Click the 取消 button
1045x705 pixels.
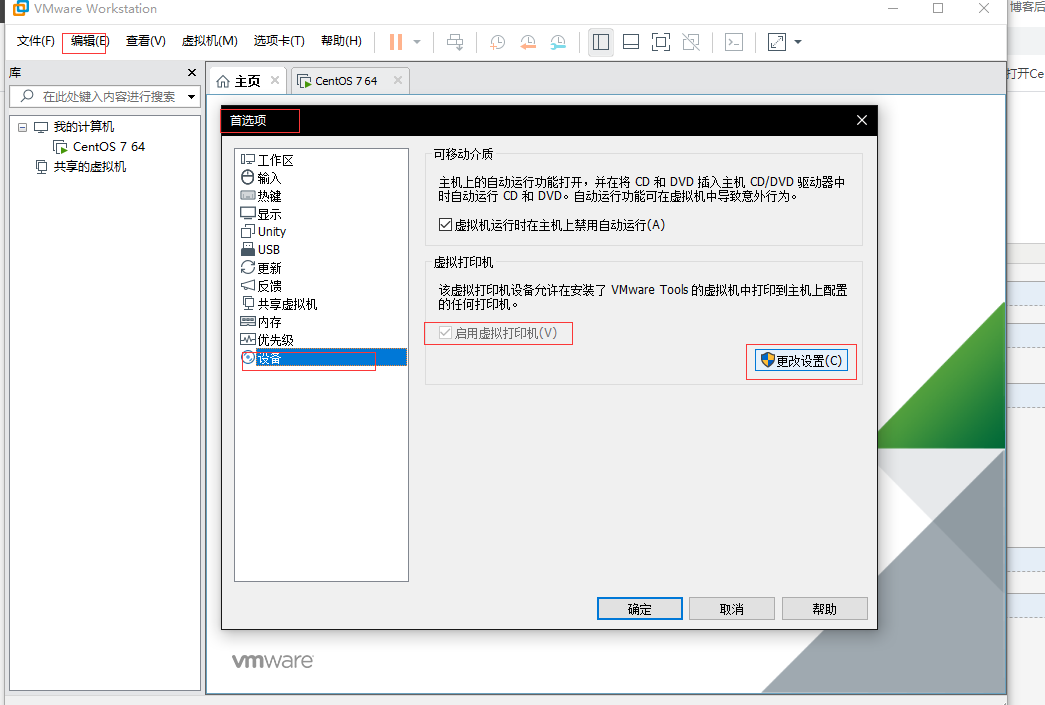pos(732,608)
